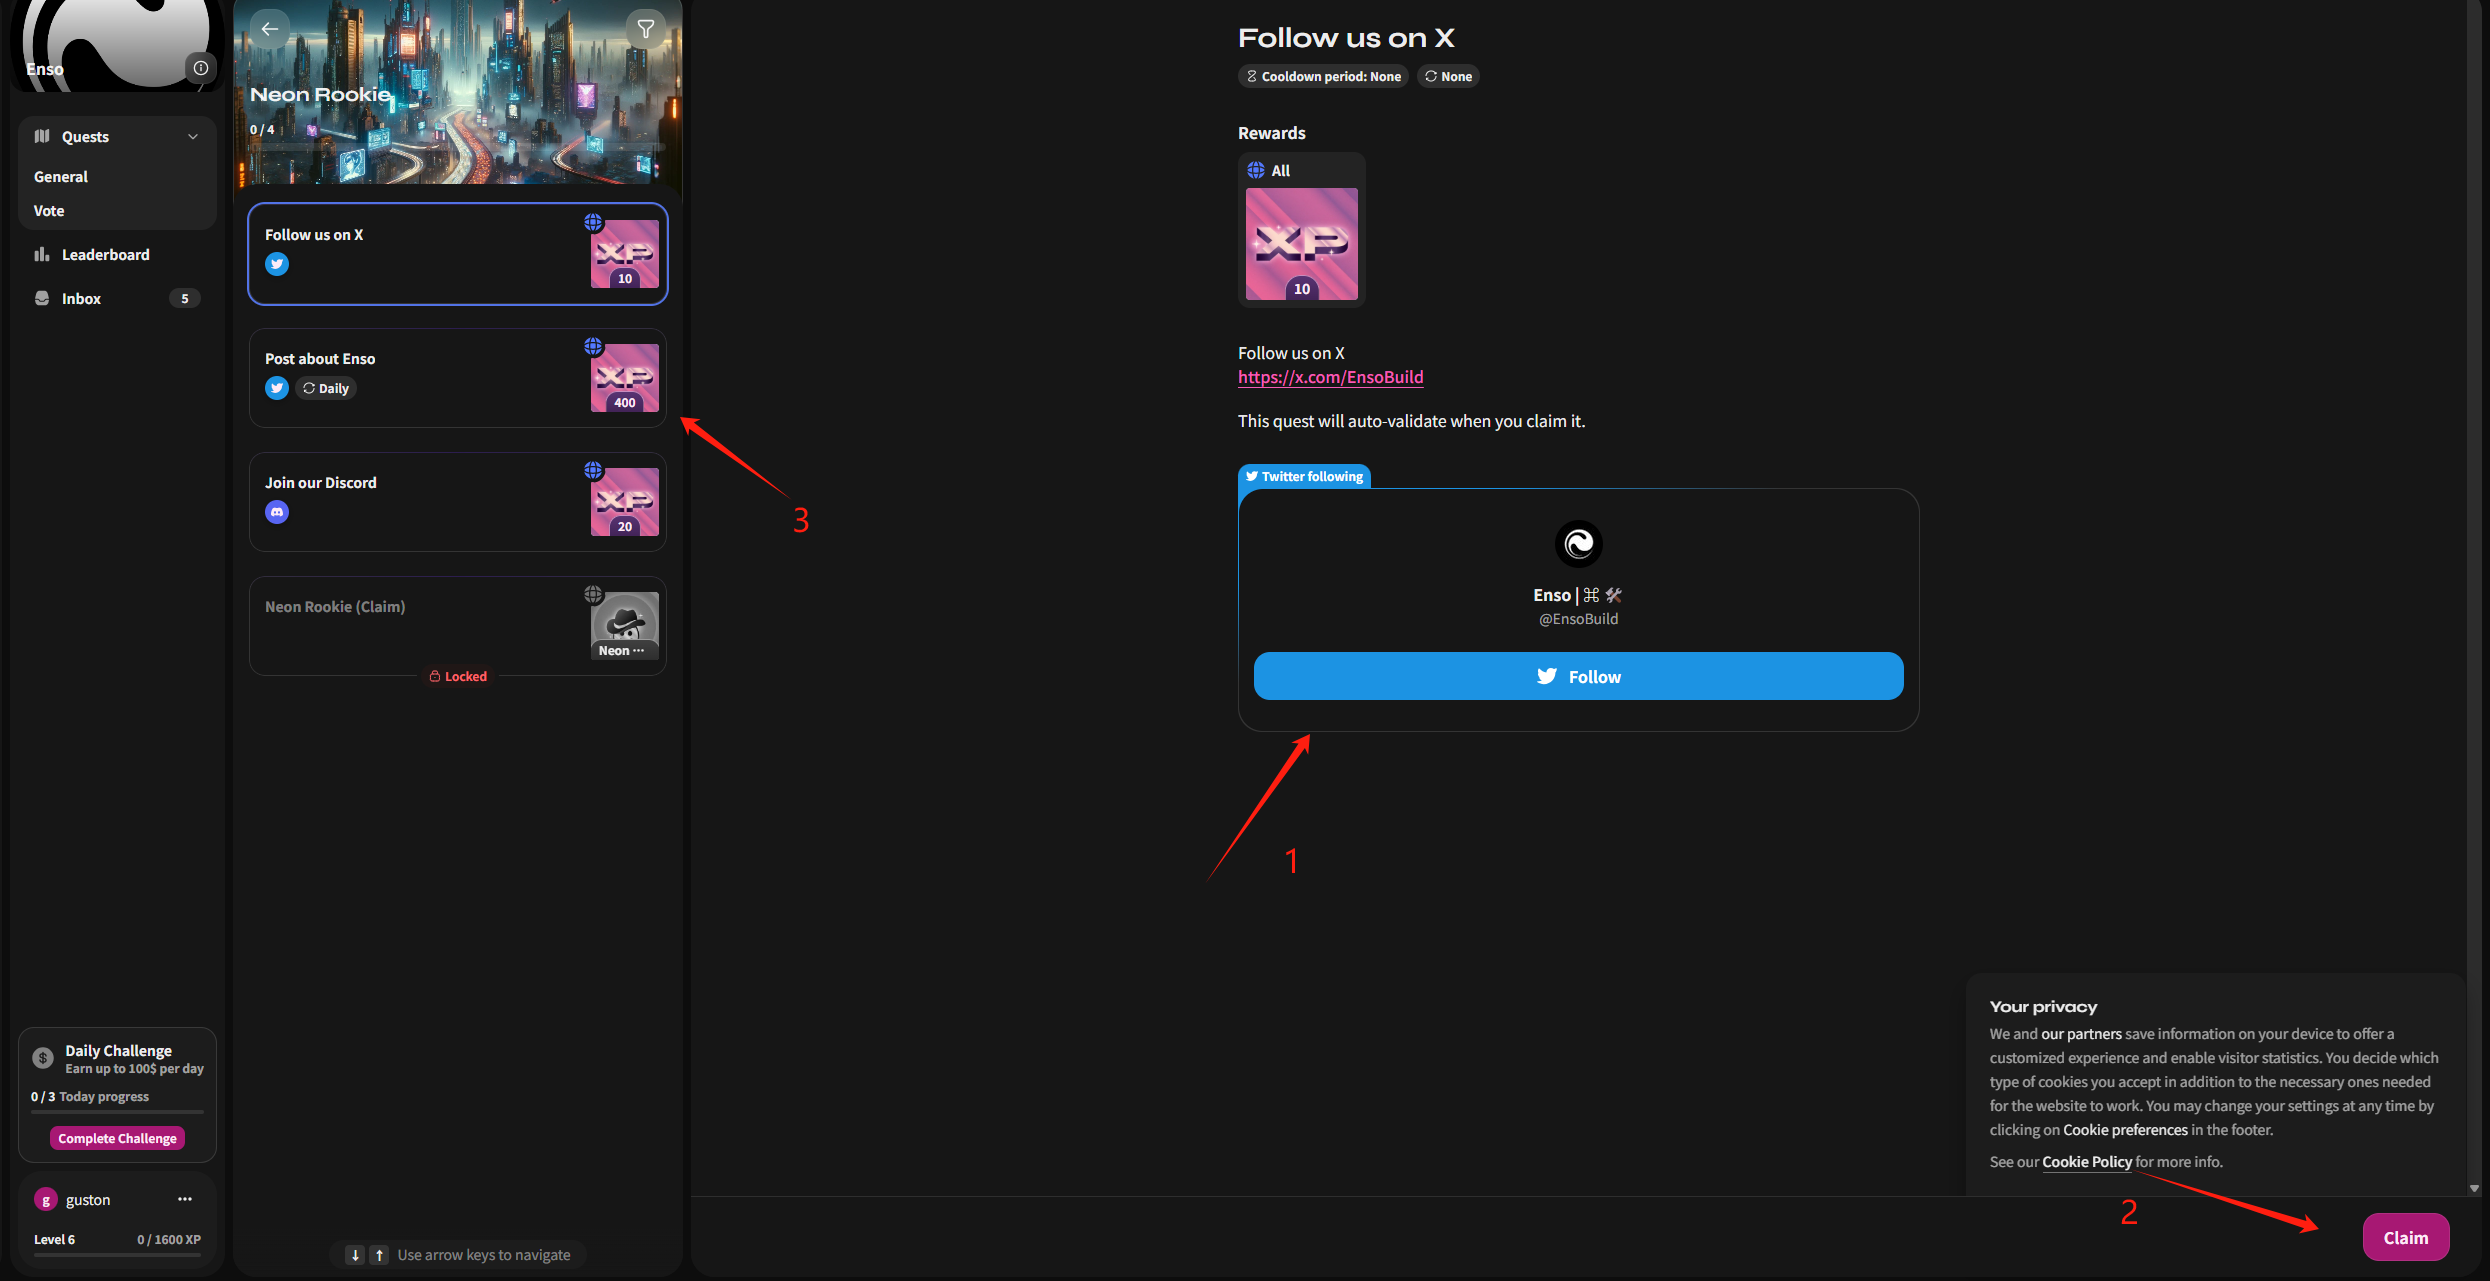2490x1281 pixels.
Task: Click the Quests map icon in sidebar
Action: coord(42,136)
